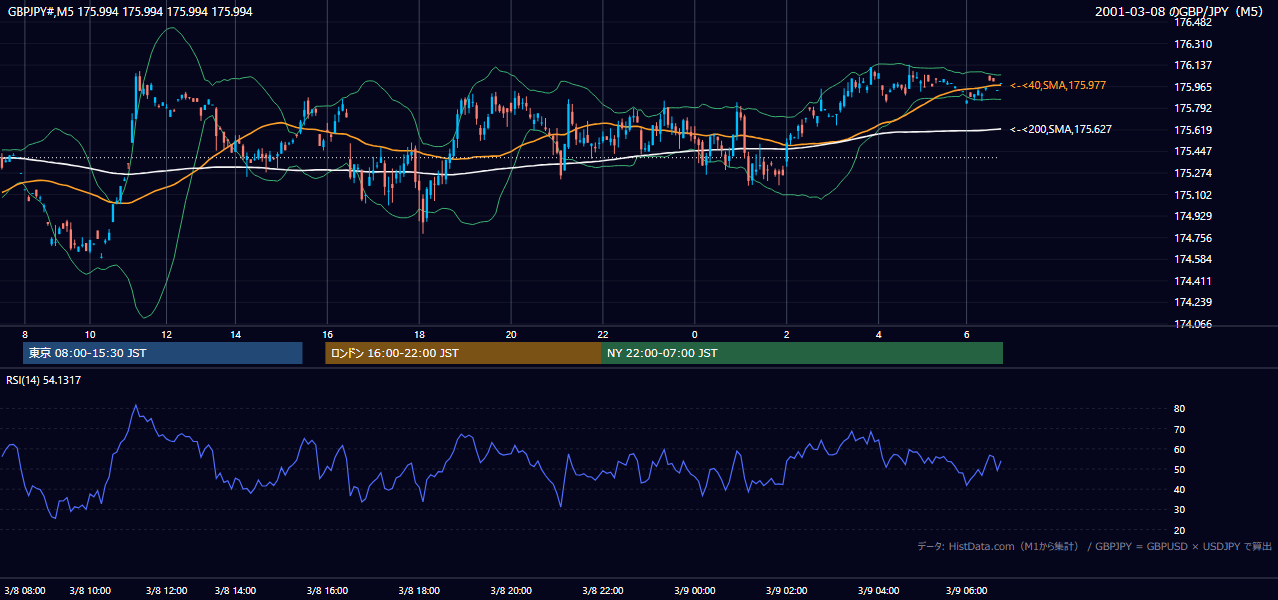Click price axis value 174.066
1278x600 pixels.
click(1192, 324)
